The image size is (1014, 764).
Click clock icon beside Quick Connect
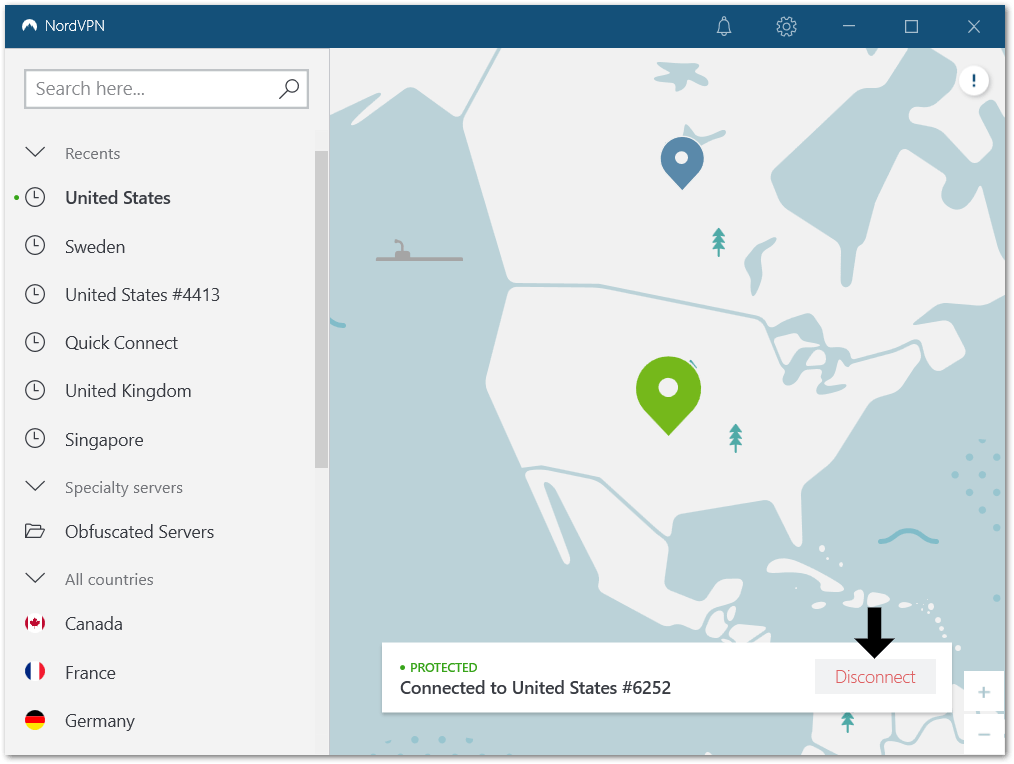pyautogui.click(x=35, y=342)
